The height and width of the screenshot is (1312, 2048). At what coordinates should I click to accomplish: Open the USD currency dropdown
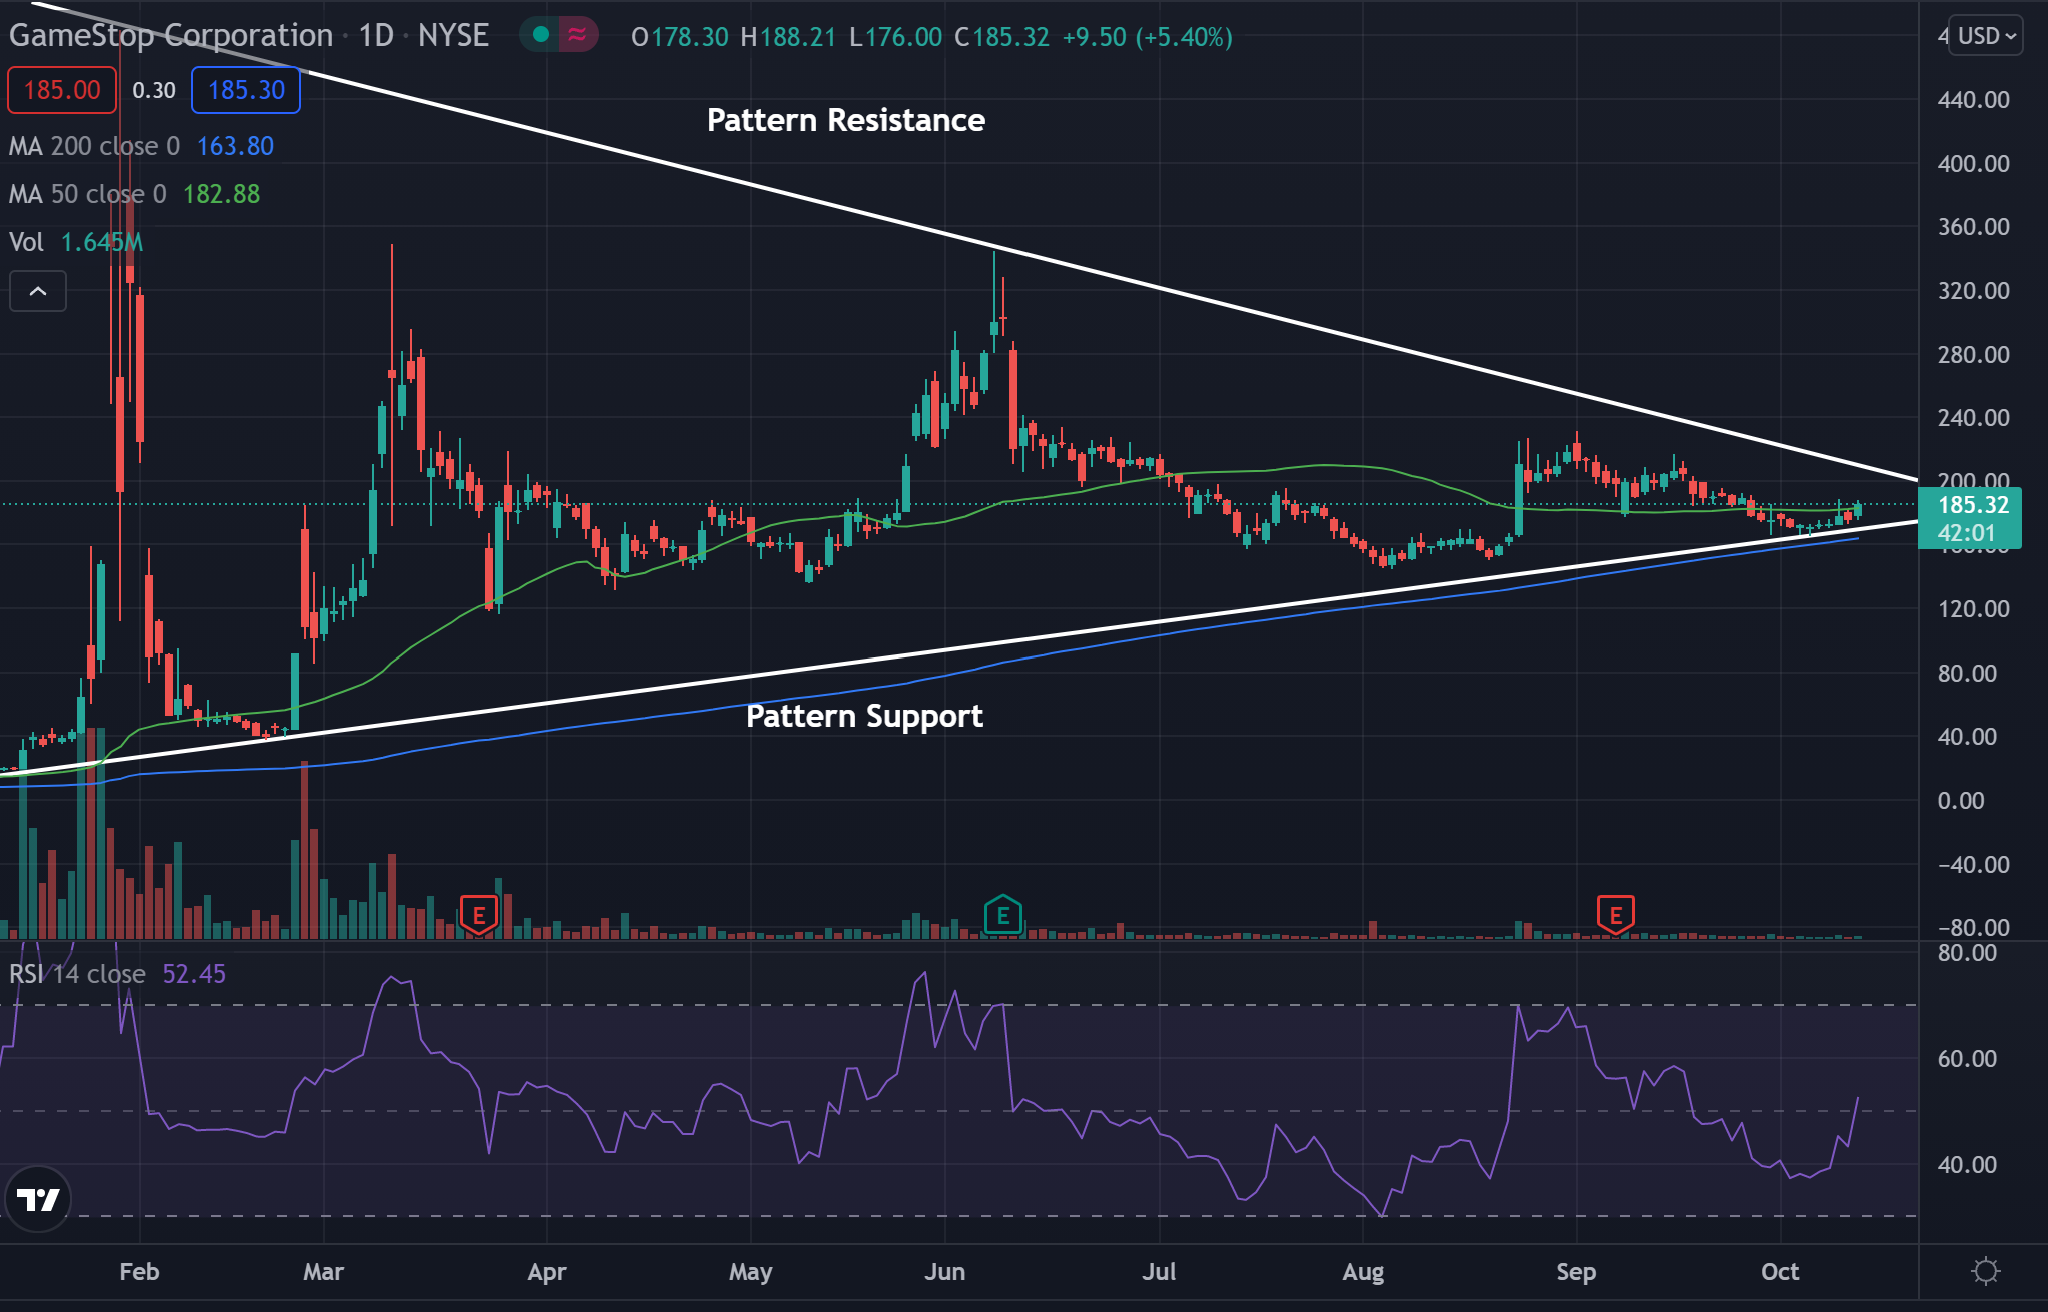1986,36
